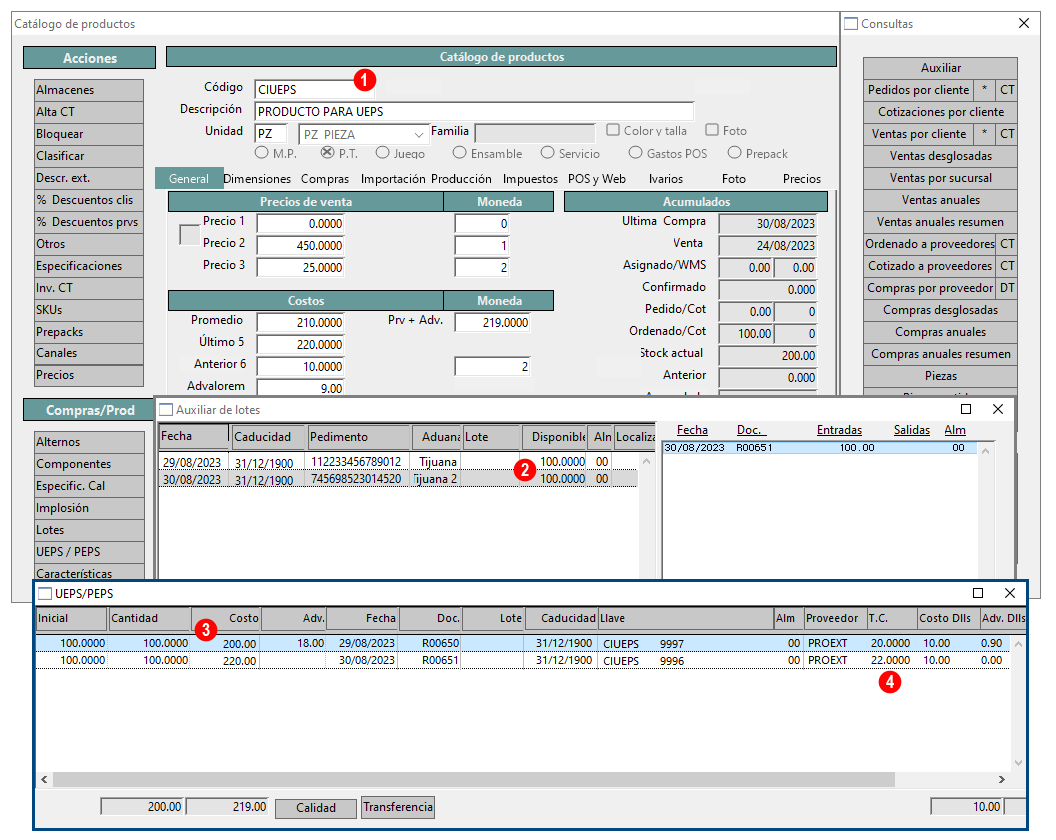Click the CT button beside Pedidos por cliente
The height and width of the screenshot is (840, 1056).
[1007, 90]
